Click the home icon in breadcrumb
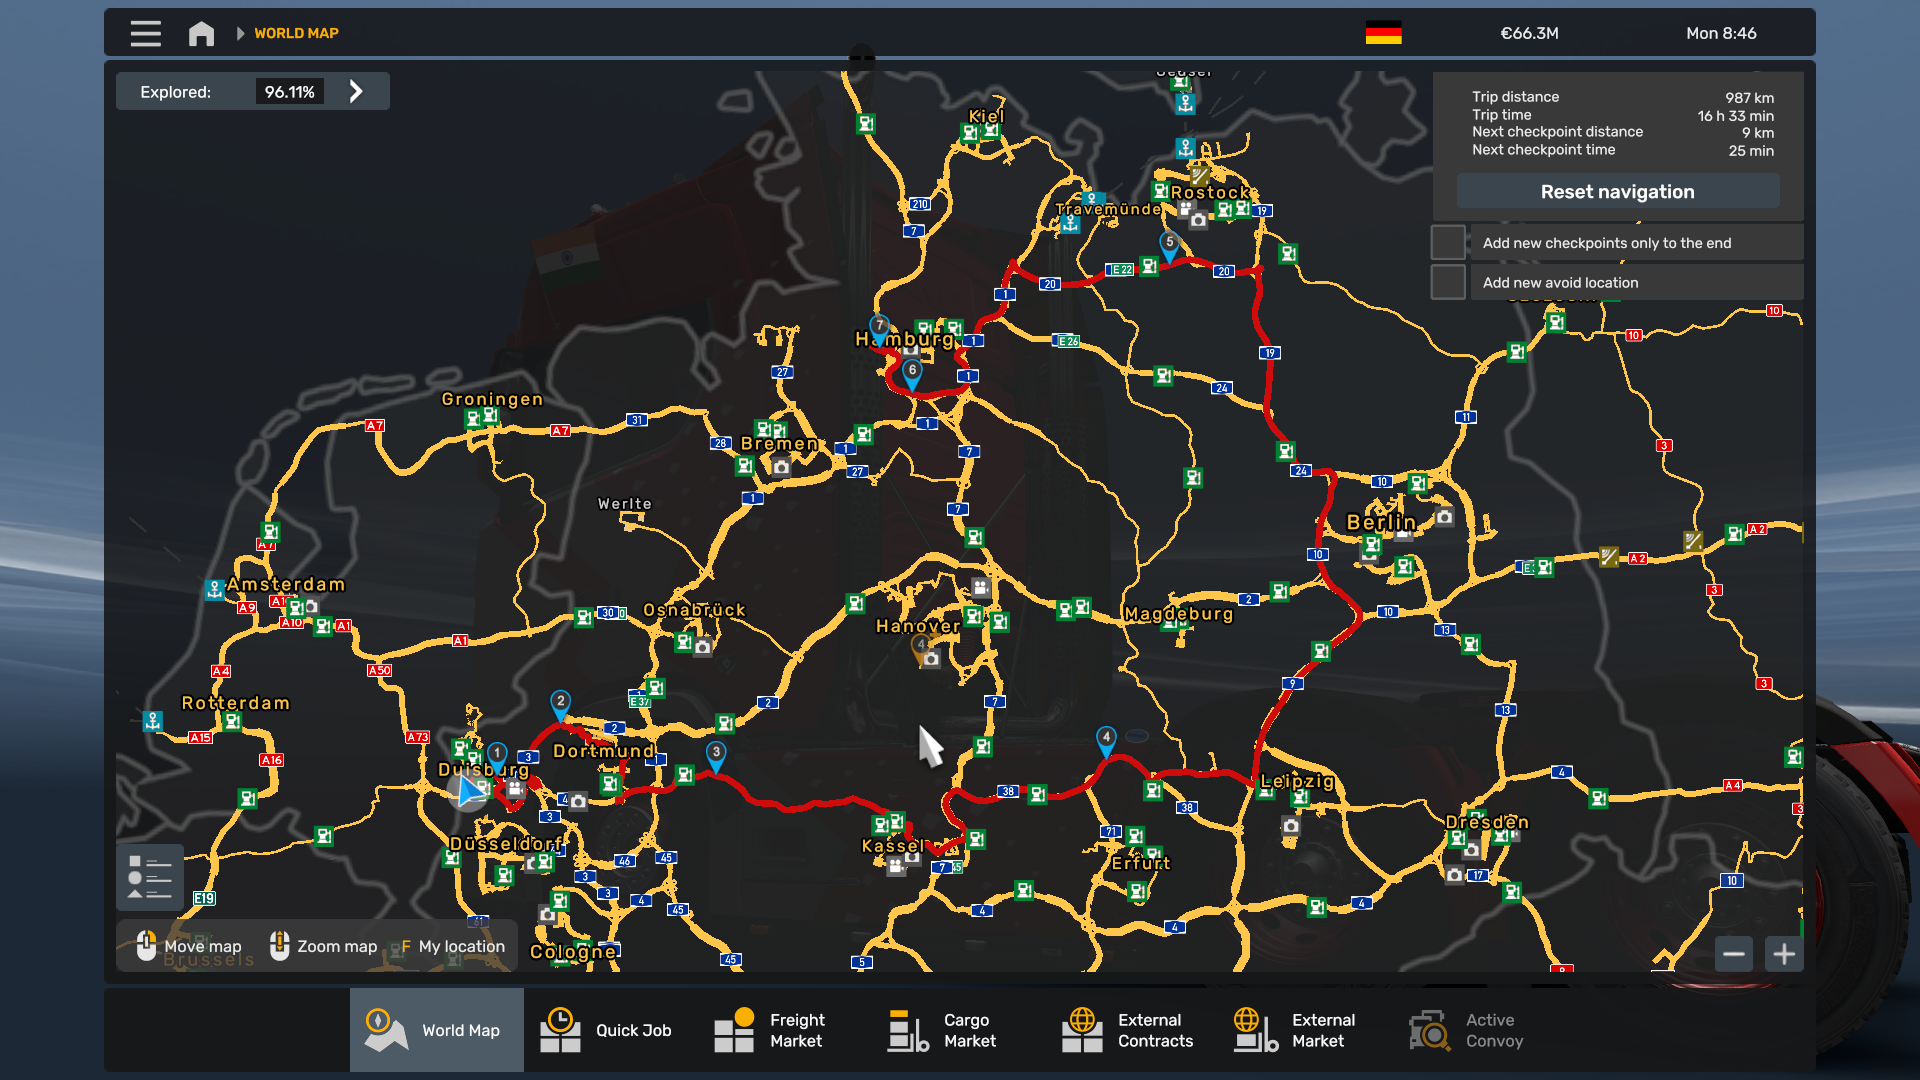 201,34
